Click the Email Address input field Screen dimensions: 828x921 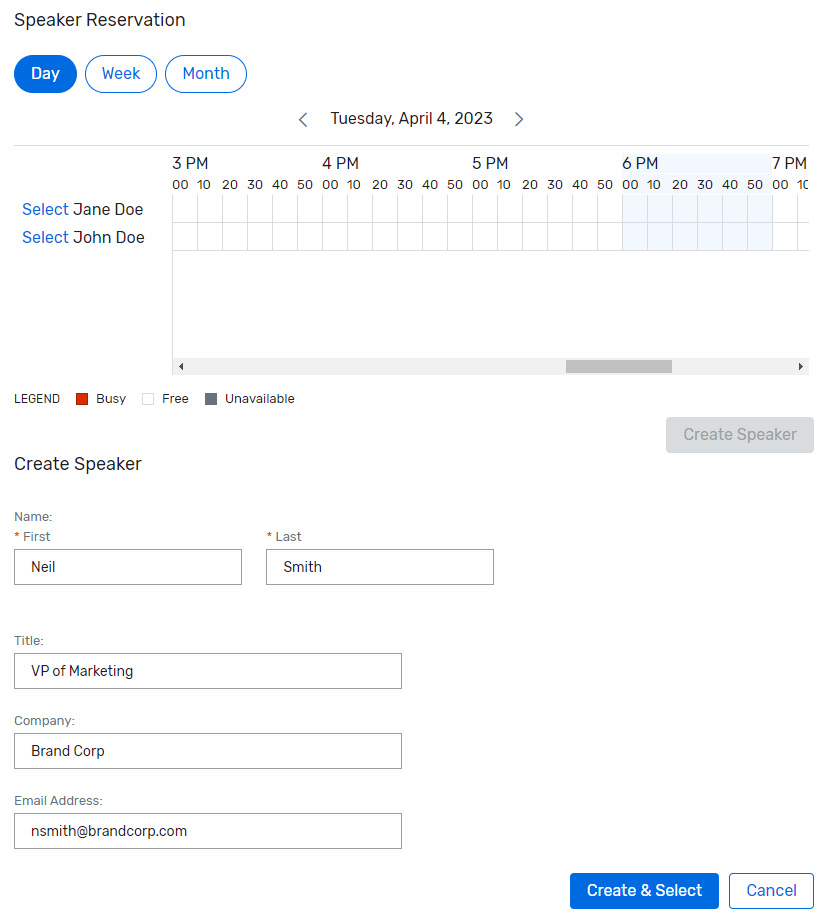click(208, 831)
